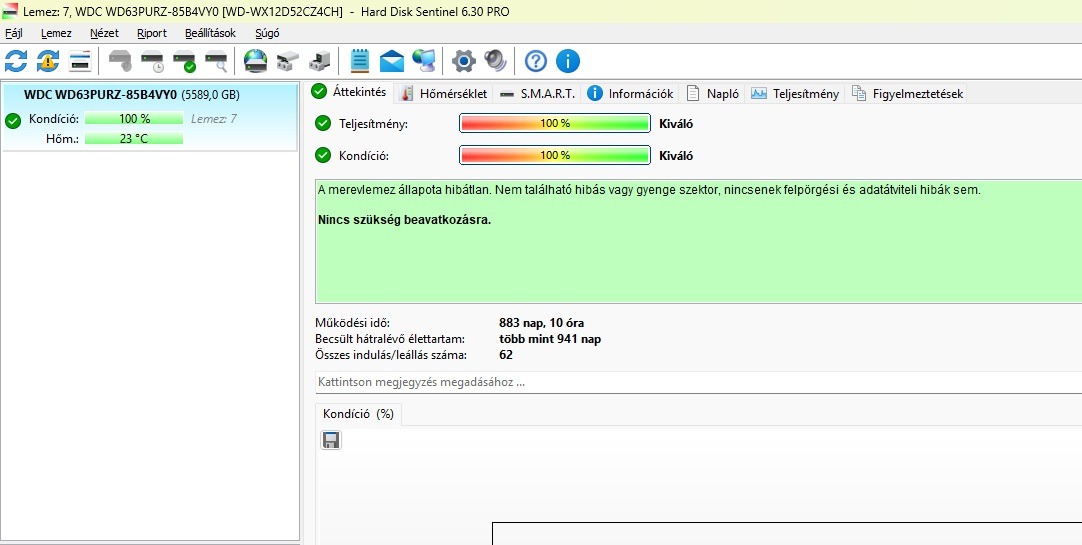Select WDC WD63PURZ-85B4VY0 disk in list
The width and height of the screenshot is (1082, 545).
pyautogui.click(x=150, y=117)
